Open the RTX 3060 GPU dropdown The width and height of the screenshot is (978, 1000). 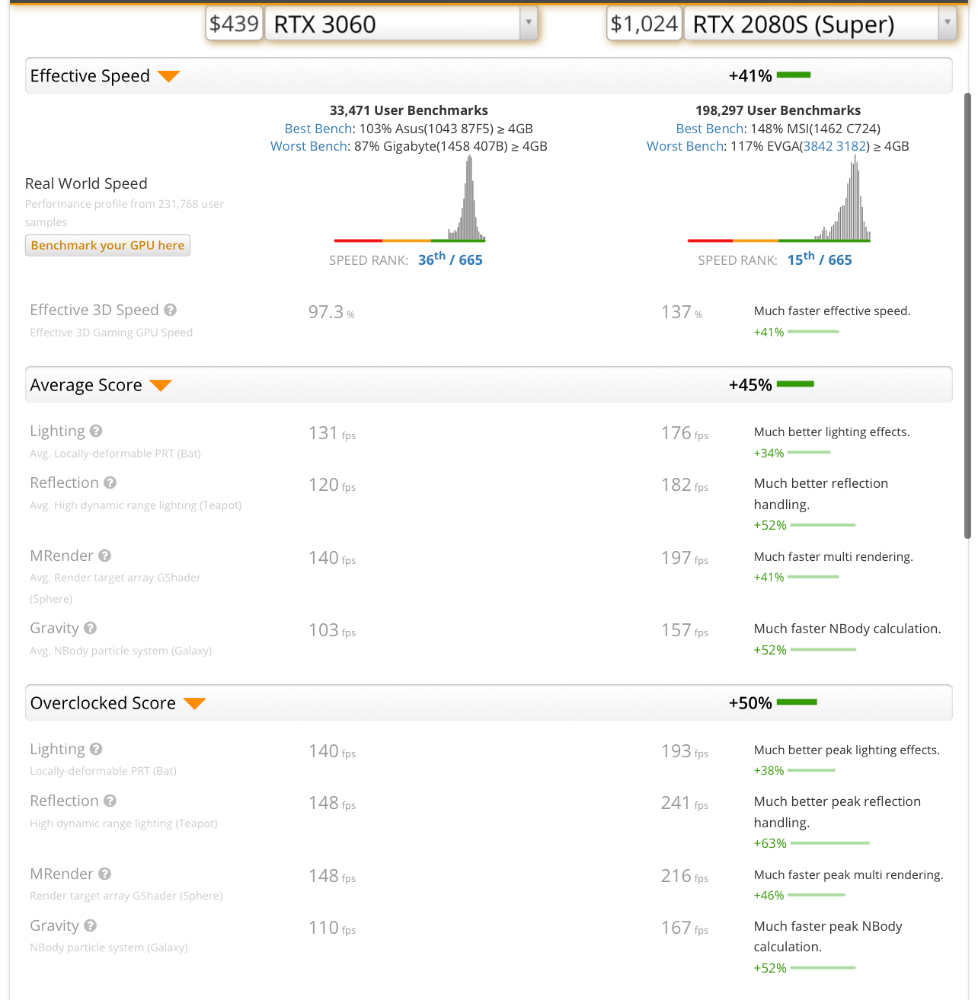[528, 24]
